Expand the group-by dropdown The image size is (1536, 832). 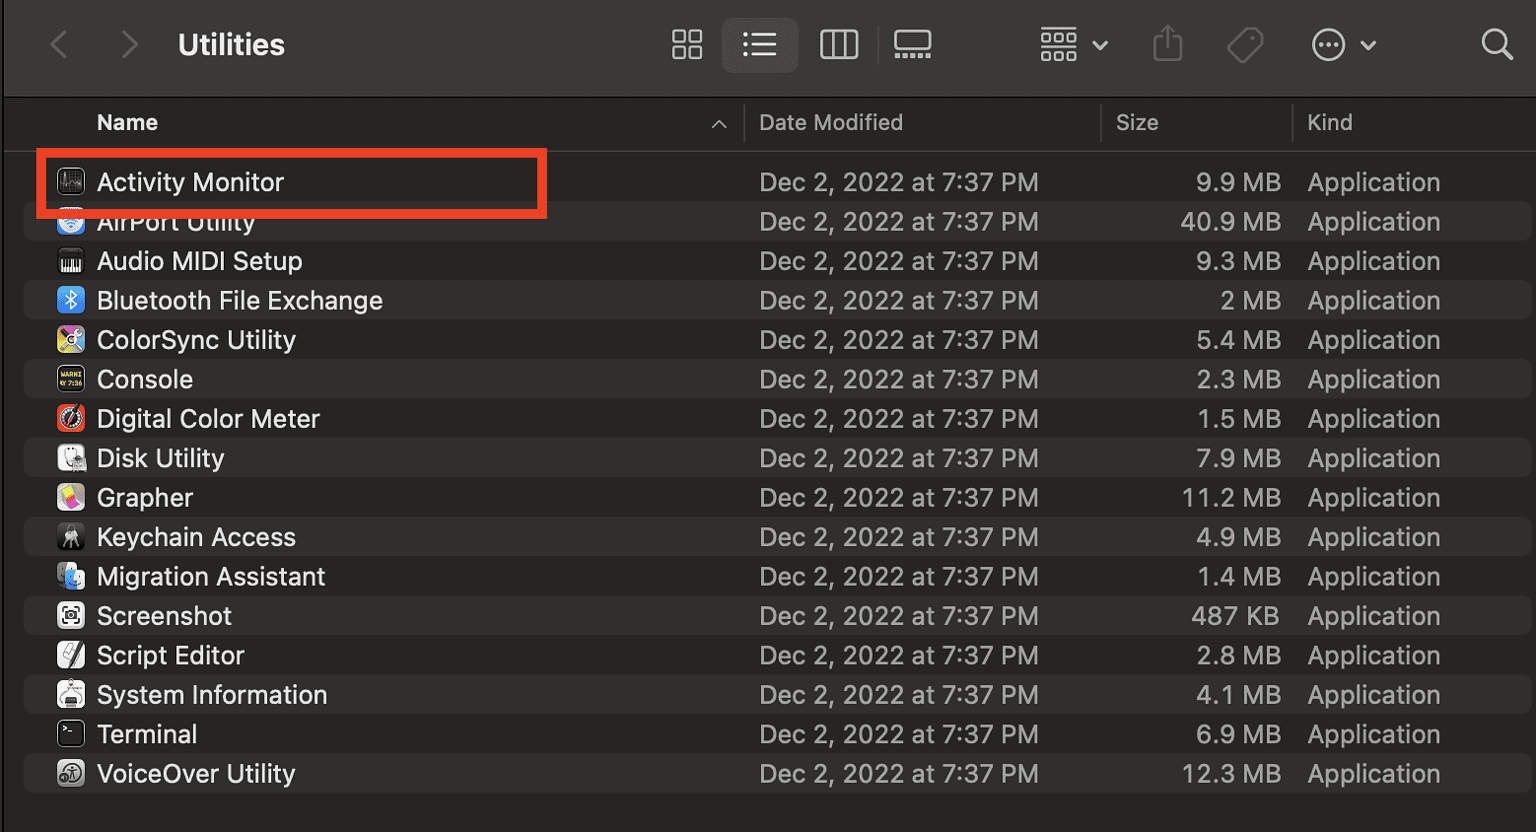click(x=1074, y=45)
